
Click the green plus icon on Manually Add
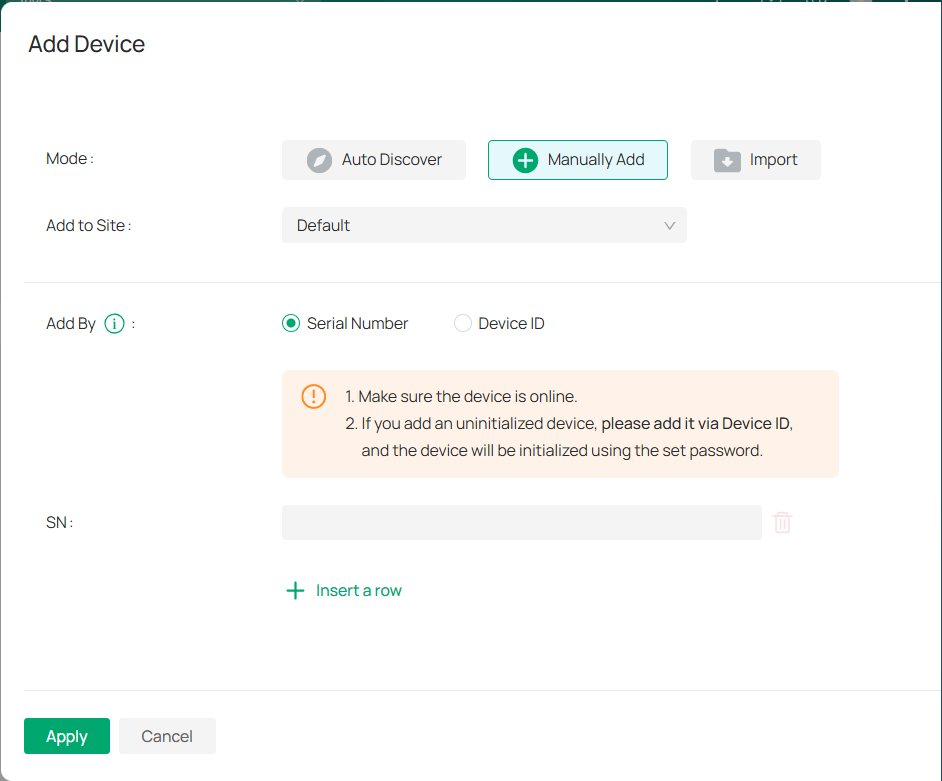525,159
